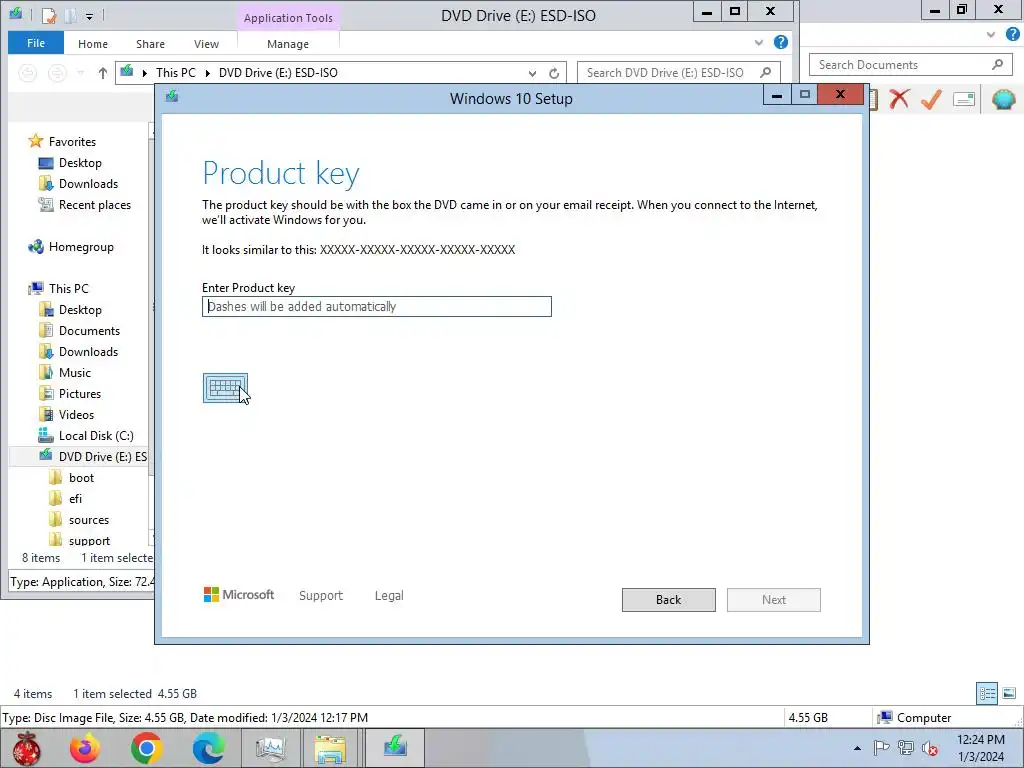Select Pictures in navigation pane
Viewport: 1024px width, 768px height.
[80, 393]
